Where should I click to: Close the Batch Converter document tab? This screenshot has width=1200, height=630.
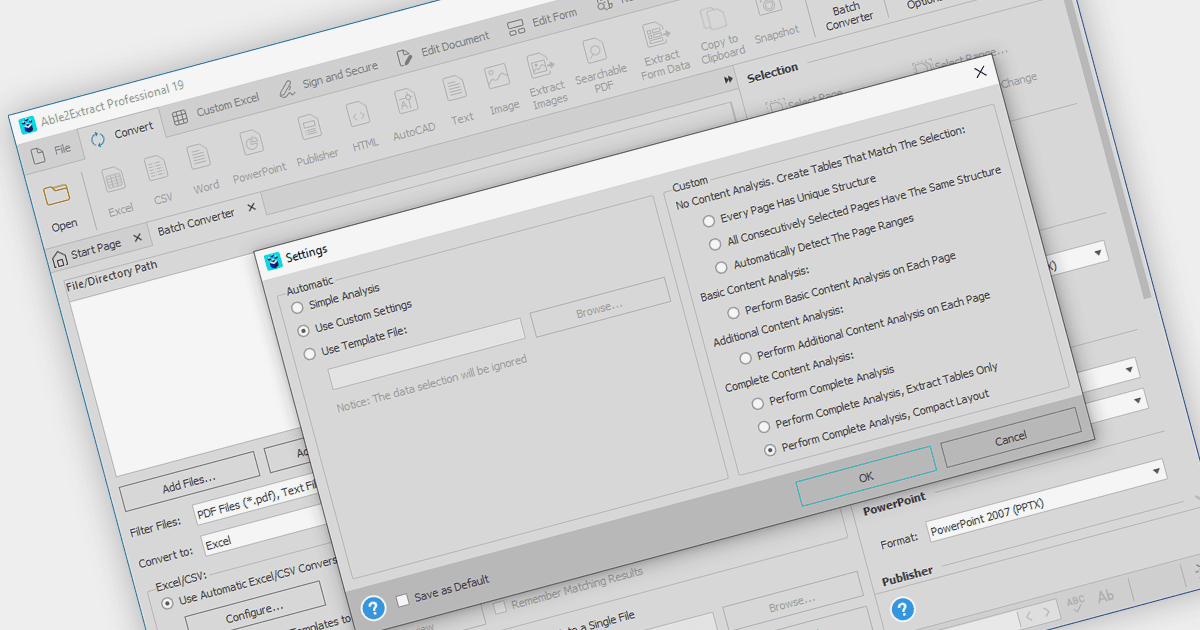click(252, 206)
